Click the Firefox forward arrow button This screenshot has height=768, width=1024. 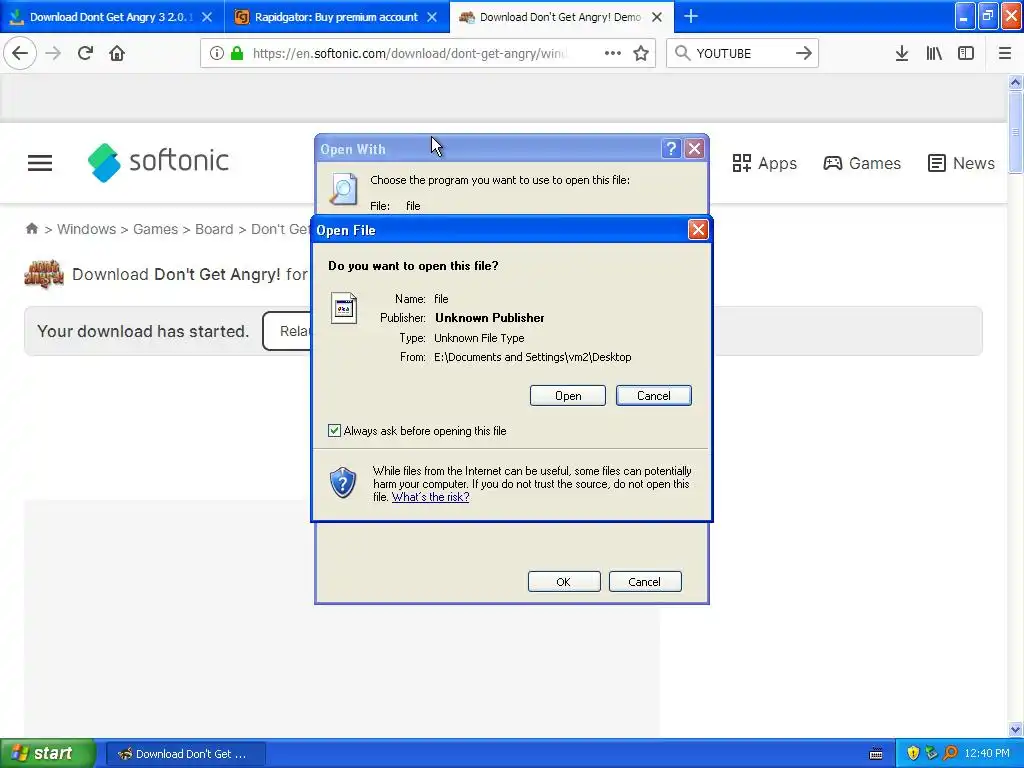[53, 53]
